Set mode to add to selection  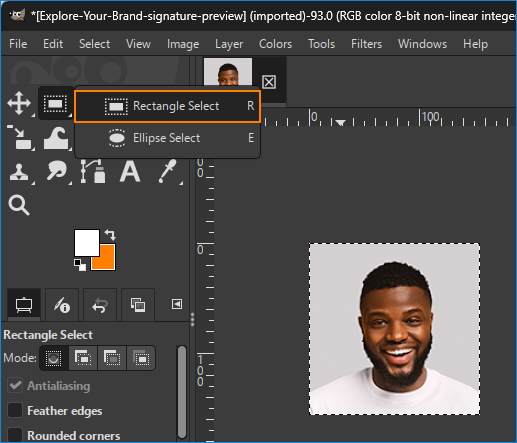tap(83, 358)
